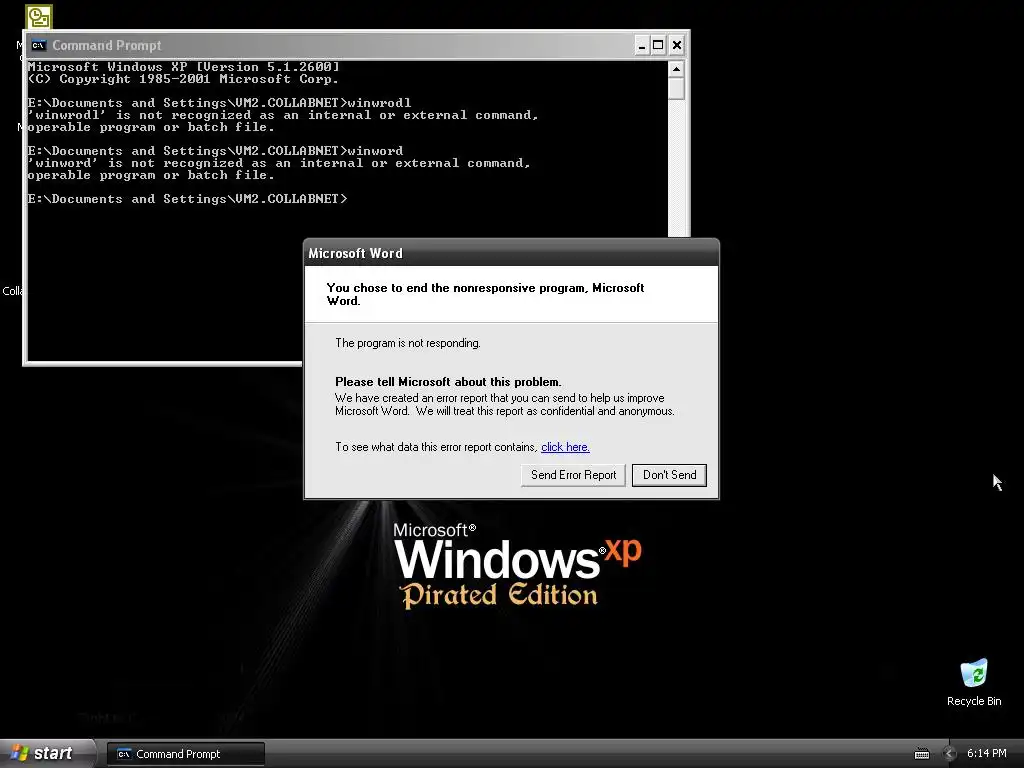The image size is (1024, 768).
Task: Click the 6:14 PM clock
Action: [x=986, y=754]
